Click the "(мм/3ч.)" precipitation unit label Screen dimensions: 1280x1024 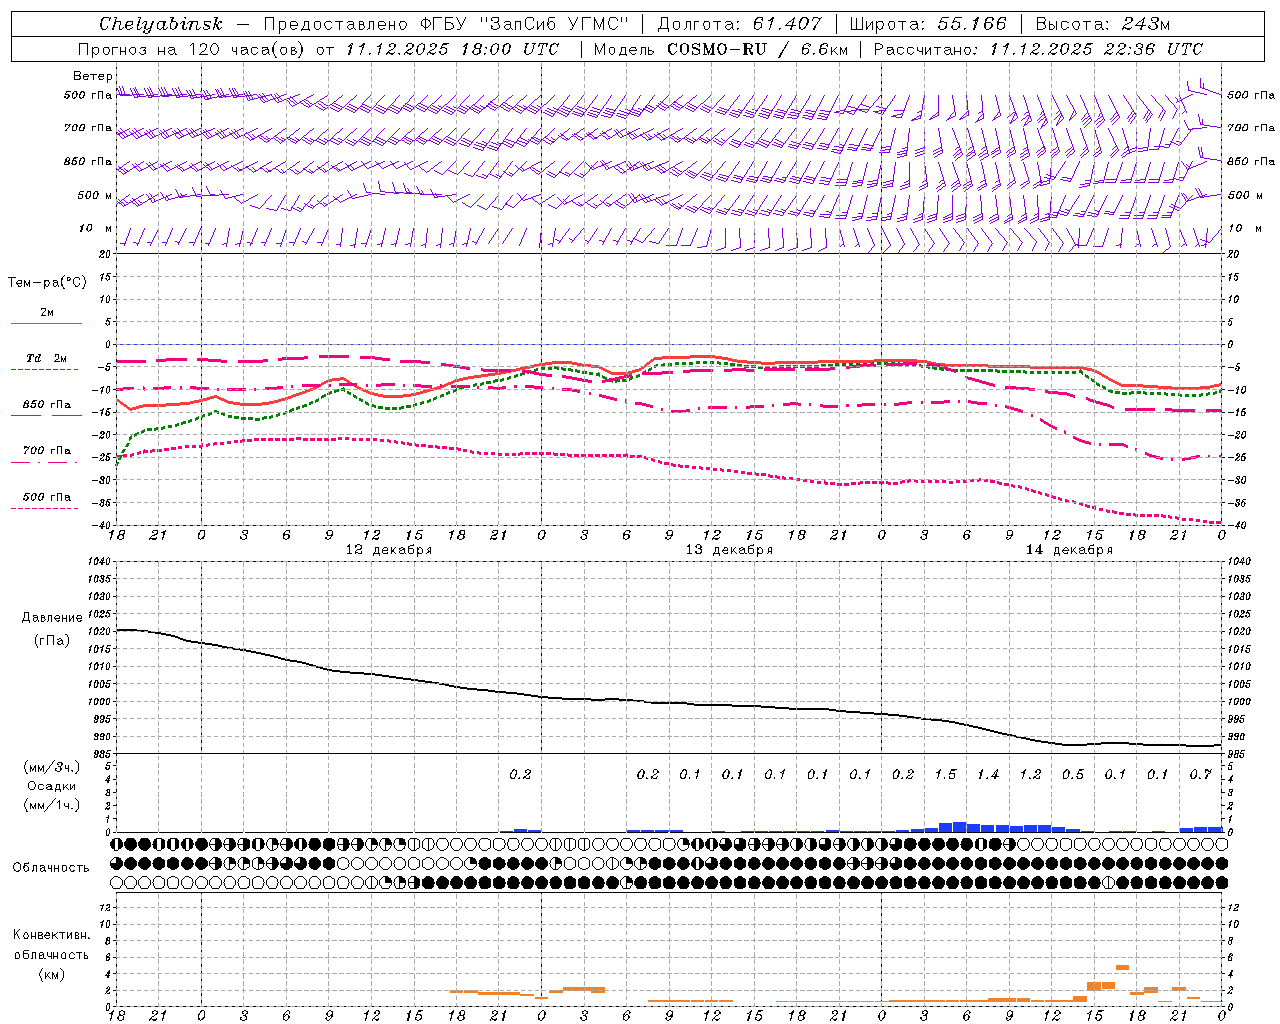click(x=51, y=767)
